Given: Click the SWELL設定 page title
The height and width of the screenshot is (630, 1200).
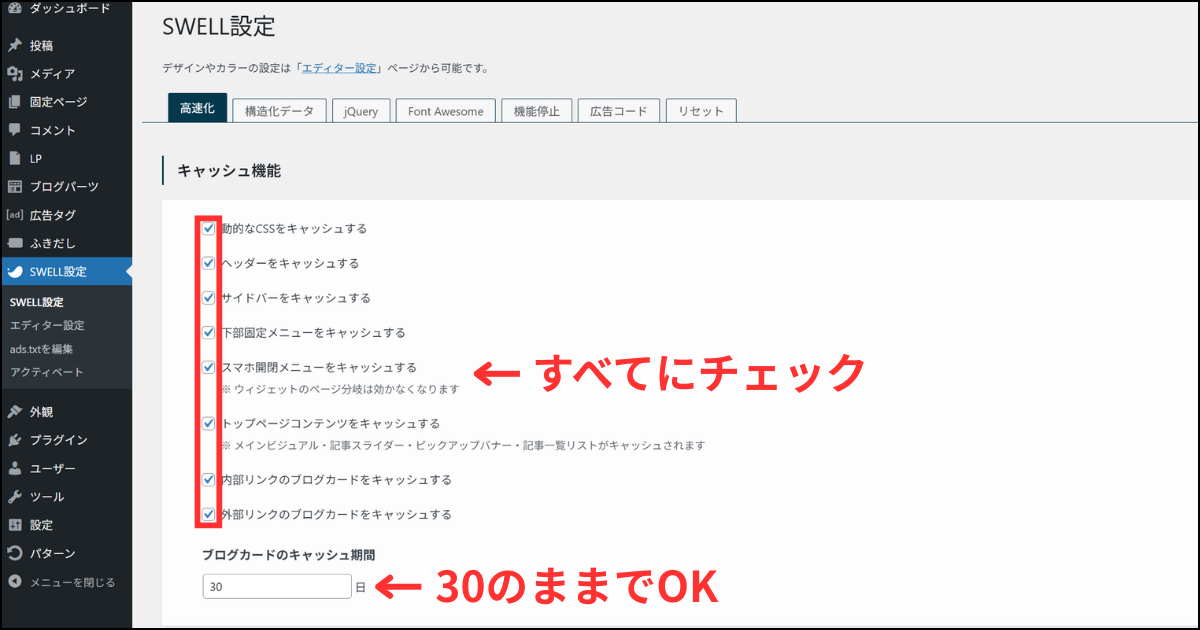Looking at the screenshot, I should 218,26.
